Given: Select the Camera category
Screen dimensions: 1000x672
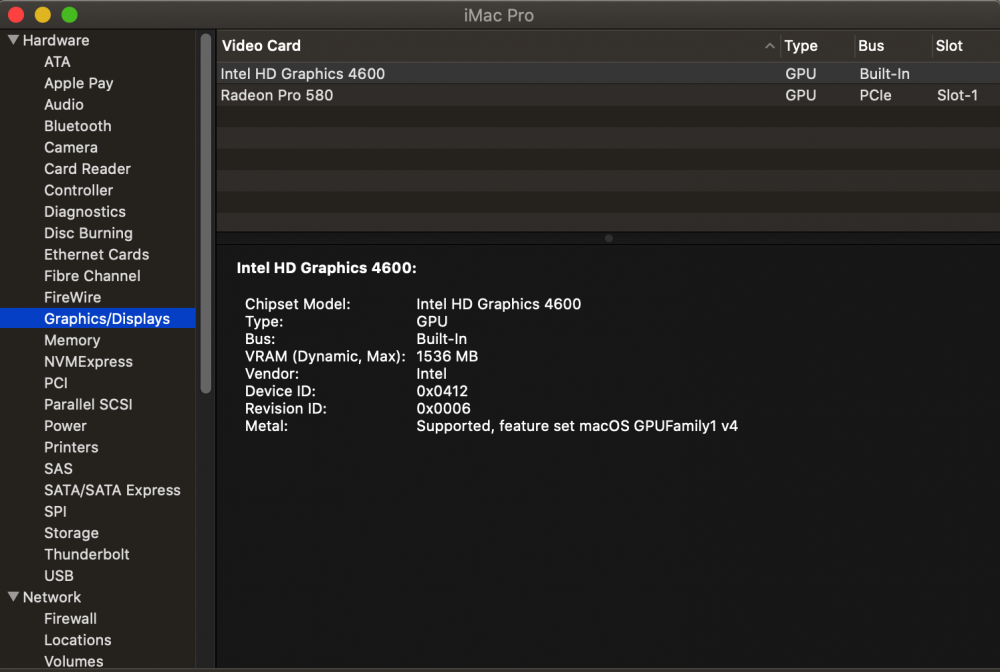Looking at the screenshot, I should 70,147.
